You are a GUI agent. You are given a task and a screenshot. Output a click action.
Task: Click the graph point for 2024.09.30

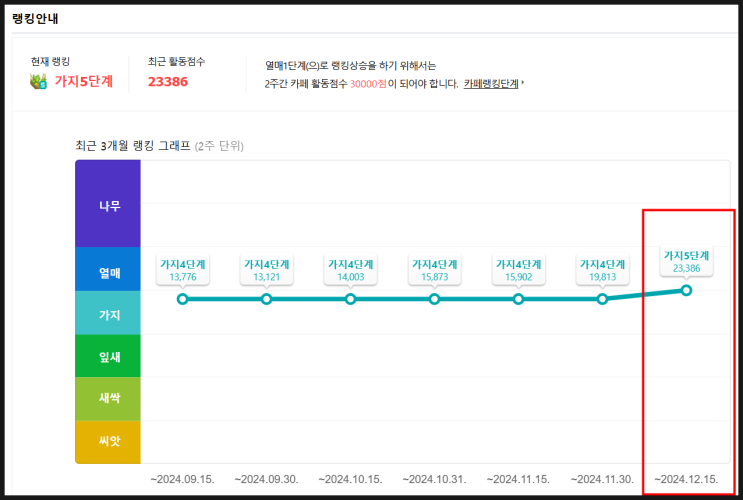(x=266, y=299)
